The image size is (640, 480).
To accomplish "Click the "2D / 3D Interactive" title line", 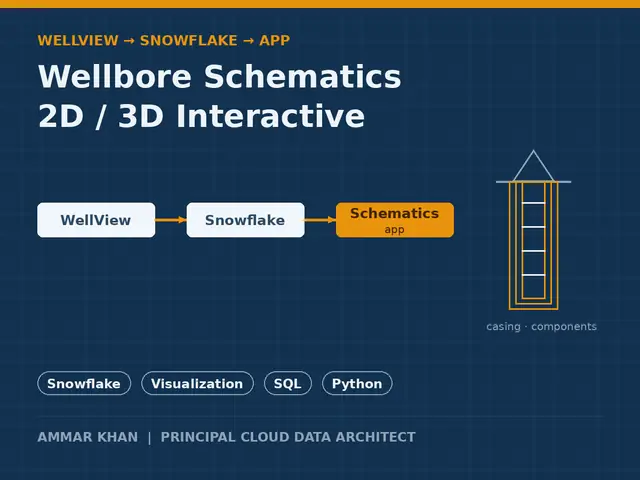I will 201,116.
